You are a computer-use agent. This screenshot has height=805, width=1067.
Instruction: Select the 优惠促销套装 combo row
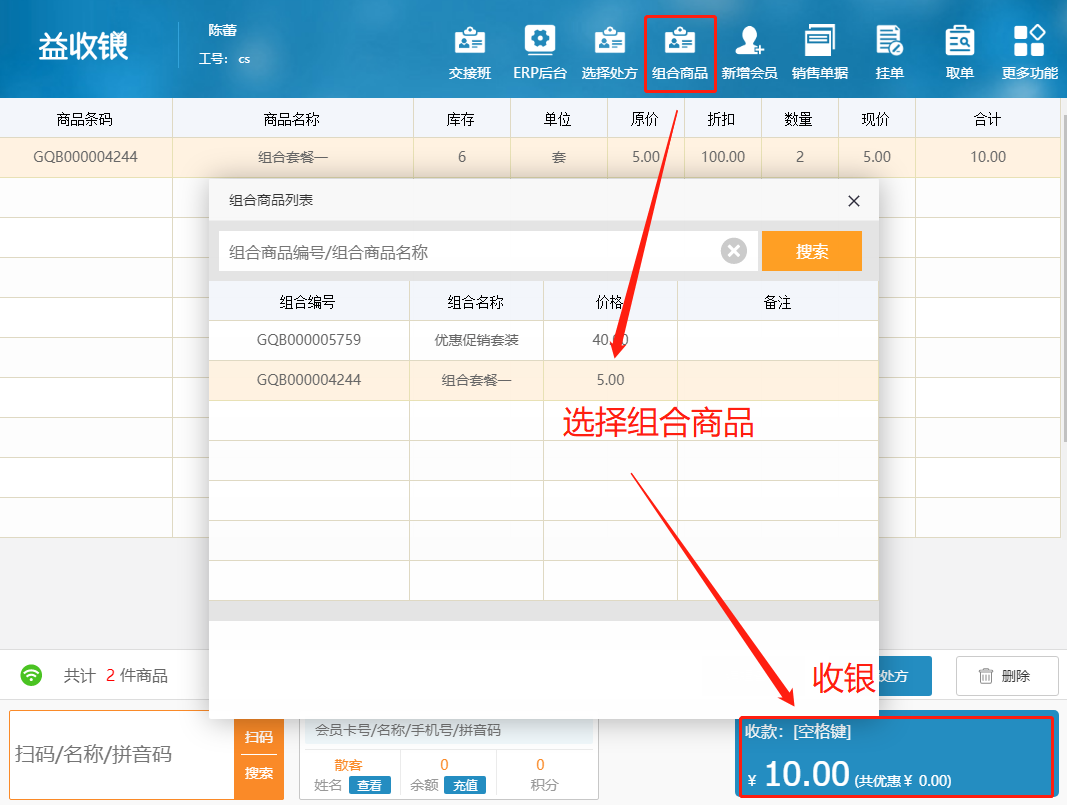(x=476, y=340)
